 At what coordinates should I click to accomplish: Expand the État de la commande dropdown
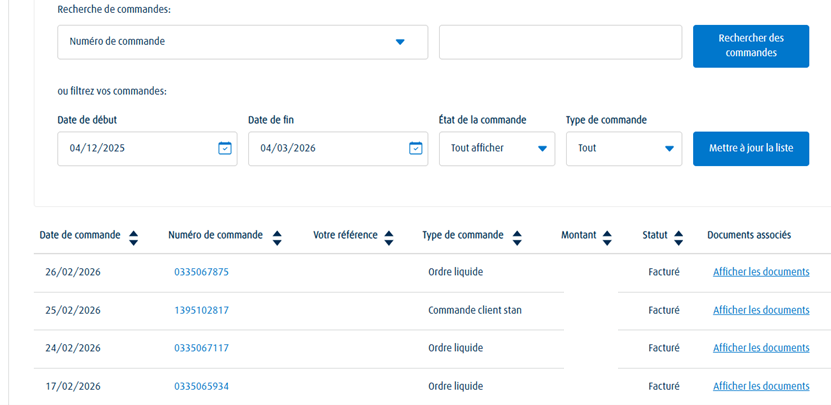coord(497,148)
